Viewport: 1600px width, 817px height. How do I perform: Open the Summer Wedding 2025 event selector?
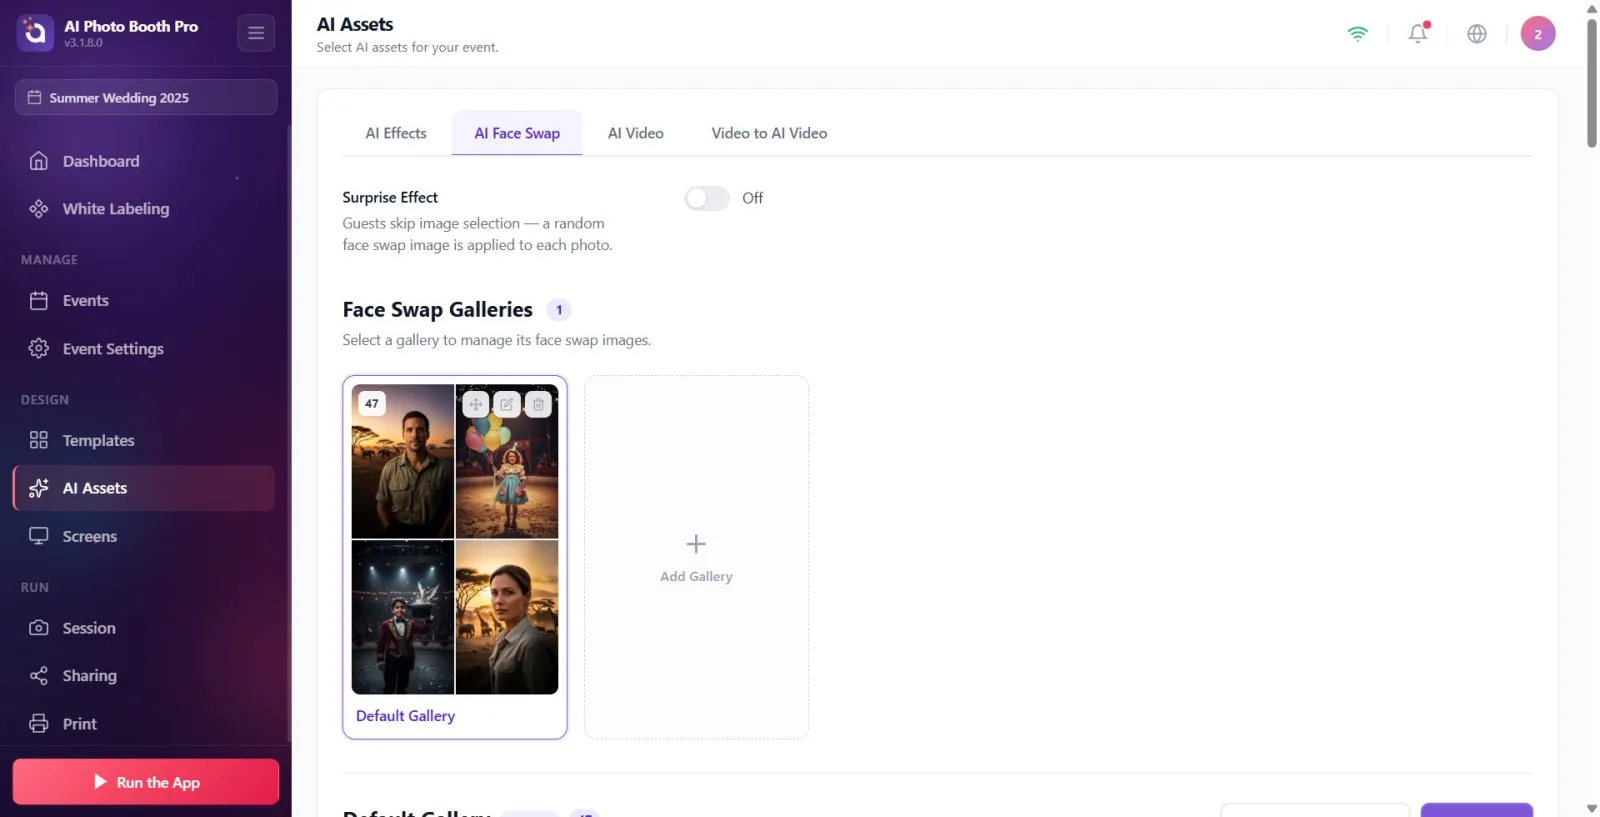pyautogui.click(x=146, y=97)
